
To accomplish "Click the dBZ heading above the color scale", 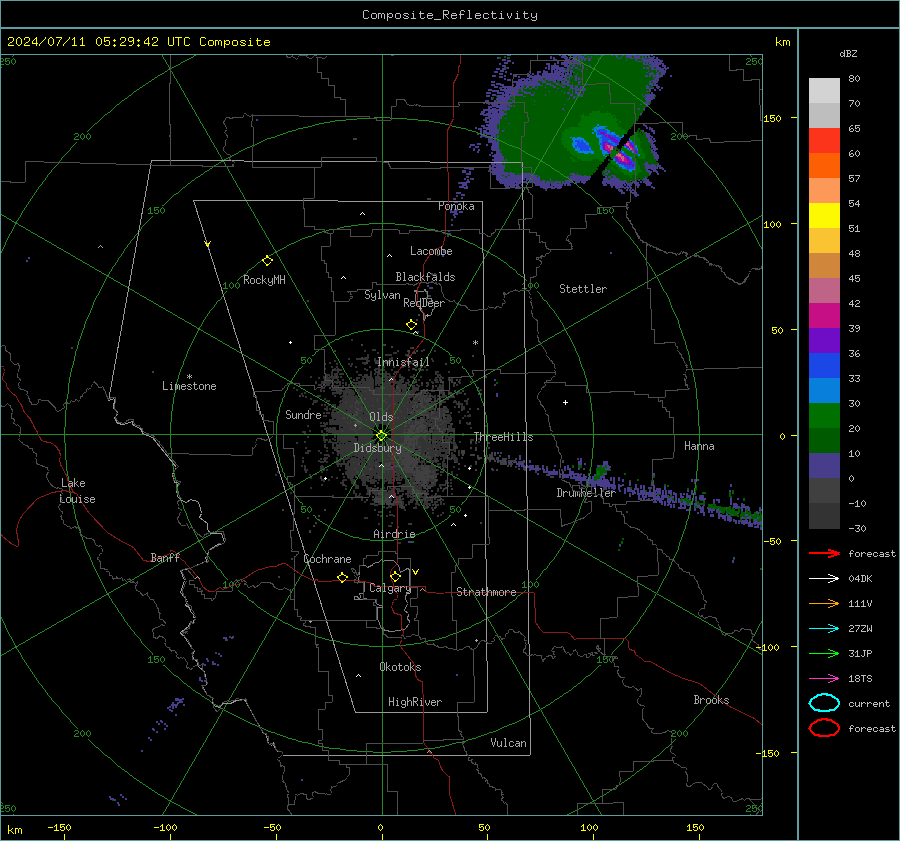I will point(848,53).
